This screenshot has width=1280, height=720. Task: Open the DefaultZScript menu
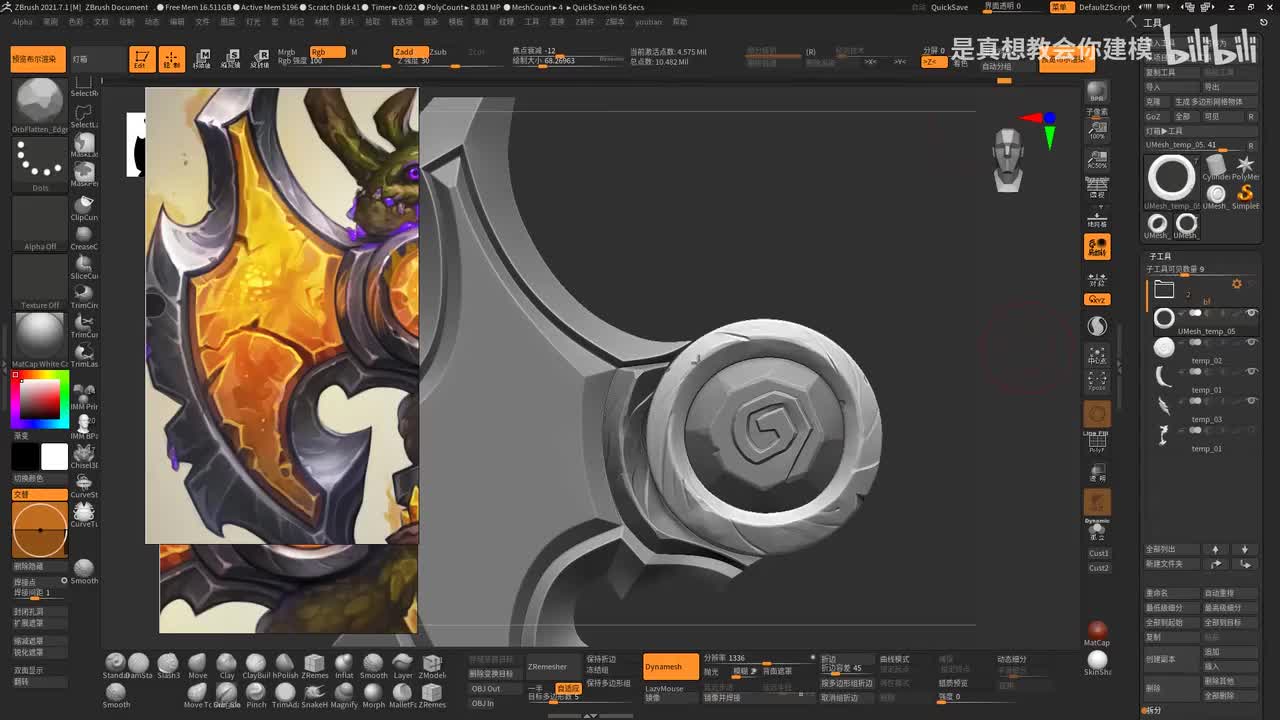pos(1104,7)
